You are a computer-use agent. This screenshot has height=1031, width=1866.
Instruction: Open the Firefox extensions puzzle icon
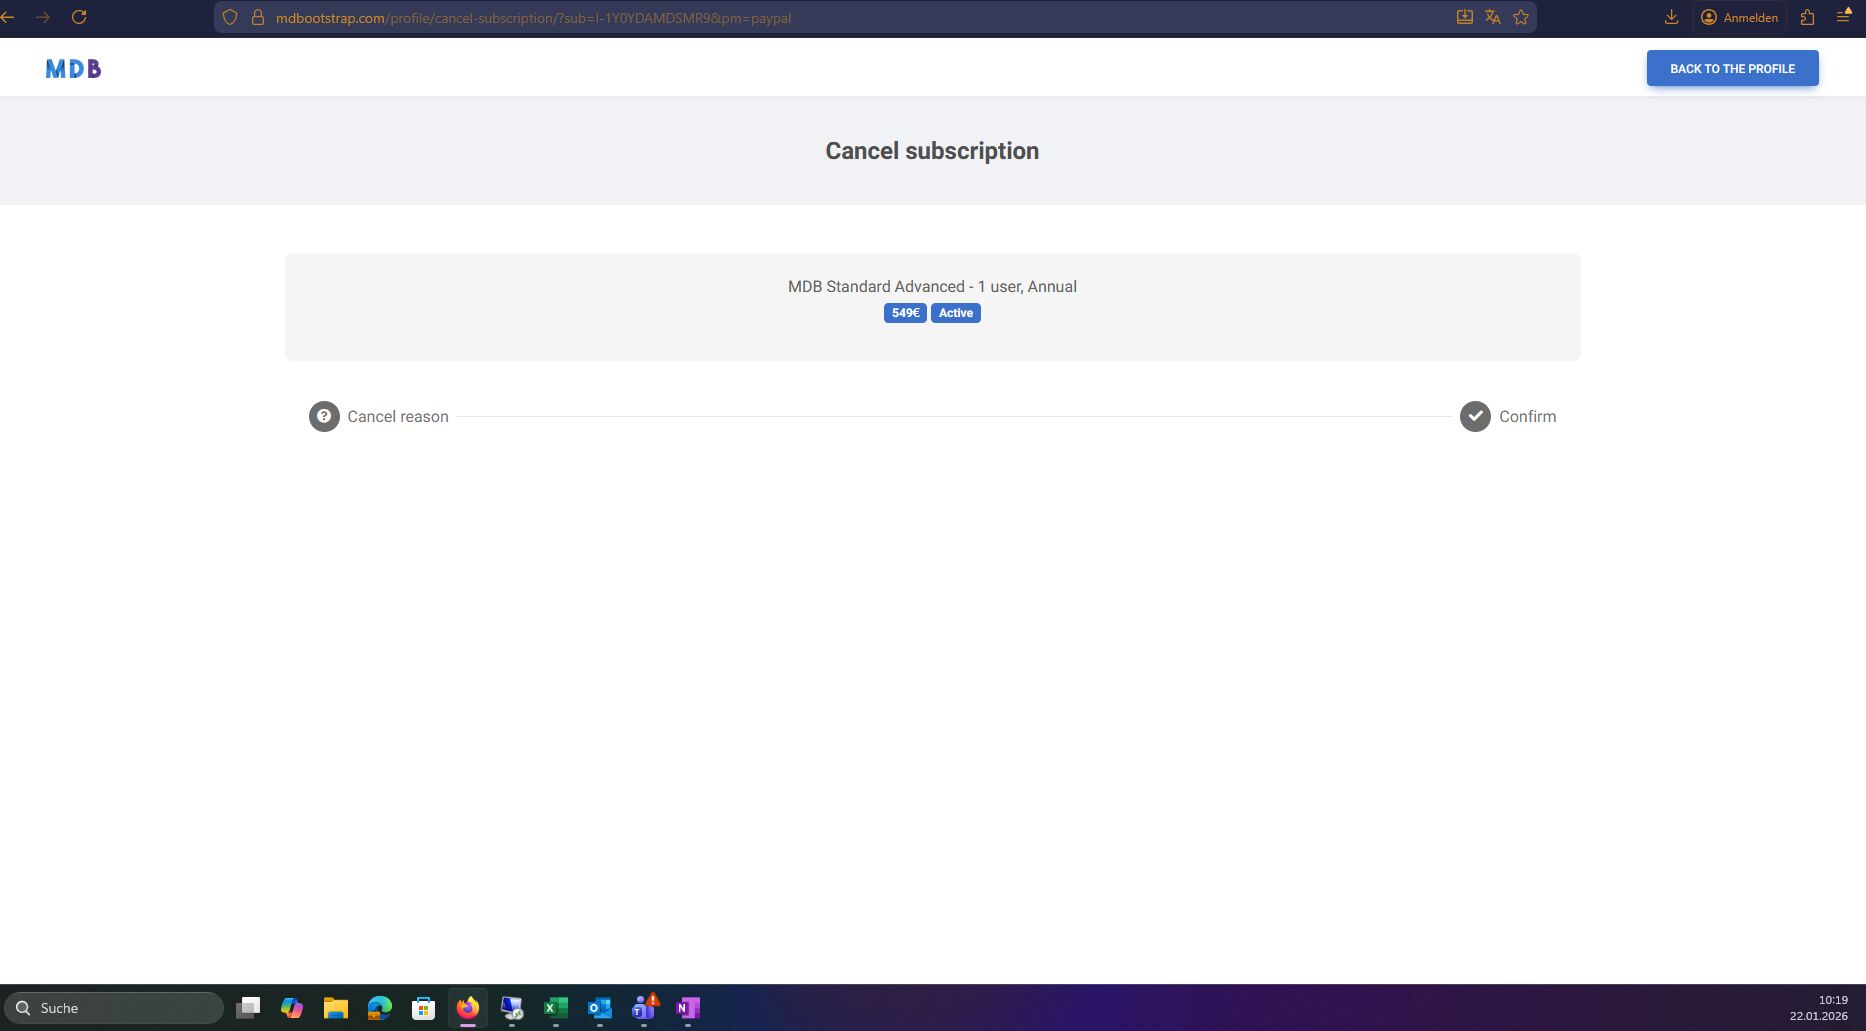pos(1807,17)
